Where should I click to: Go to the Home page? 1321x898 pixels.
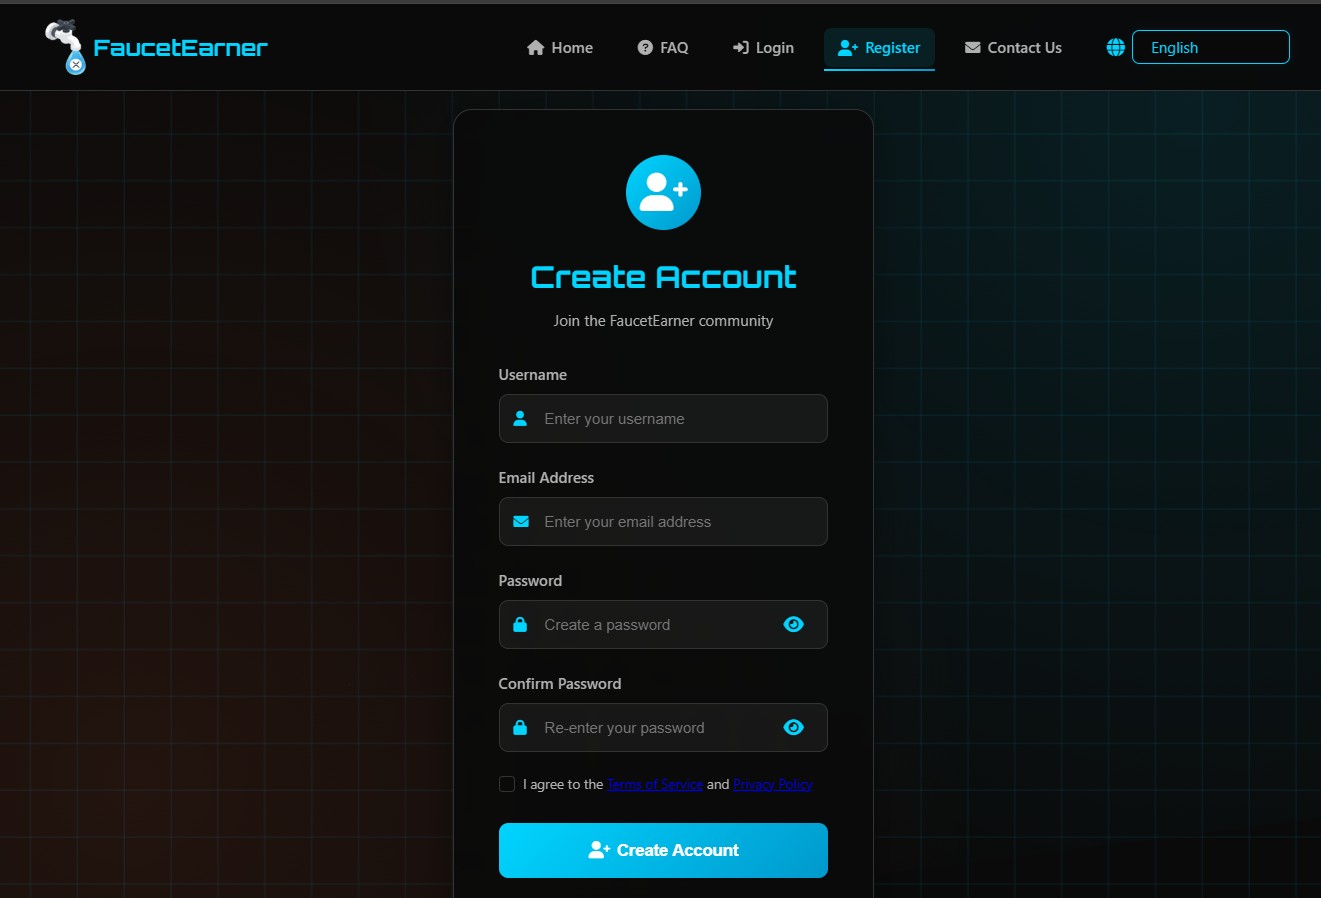(560, 48)
